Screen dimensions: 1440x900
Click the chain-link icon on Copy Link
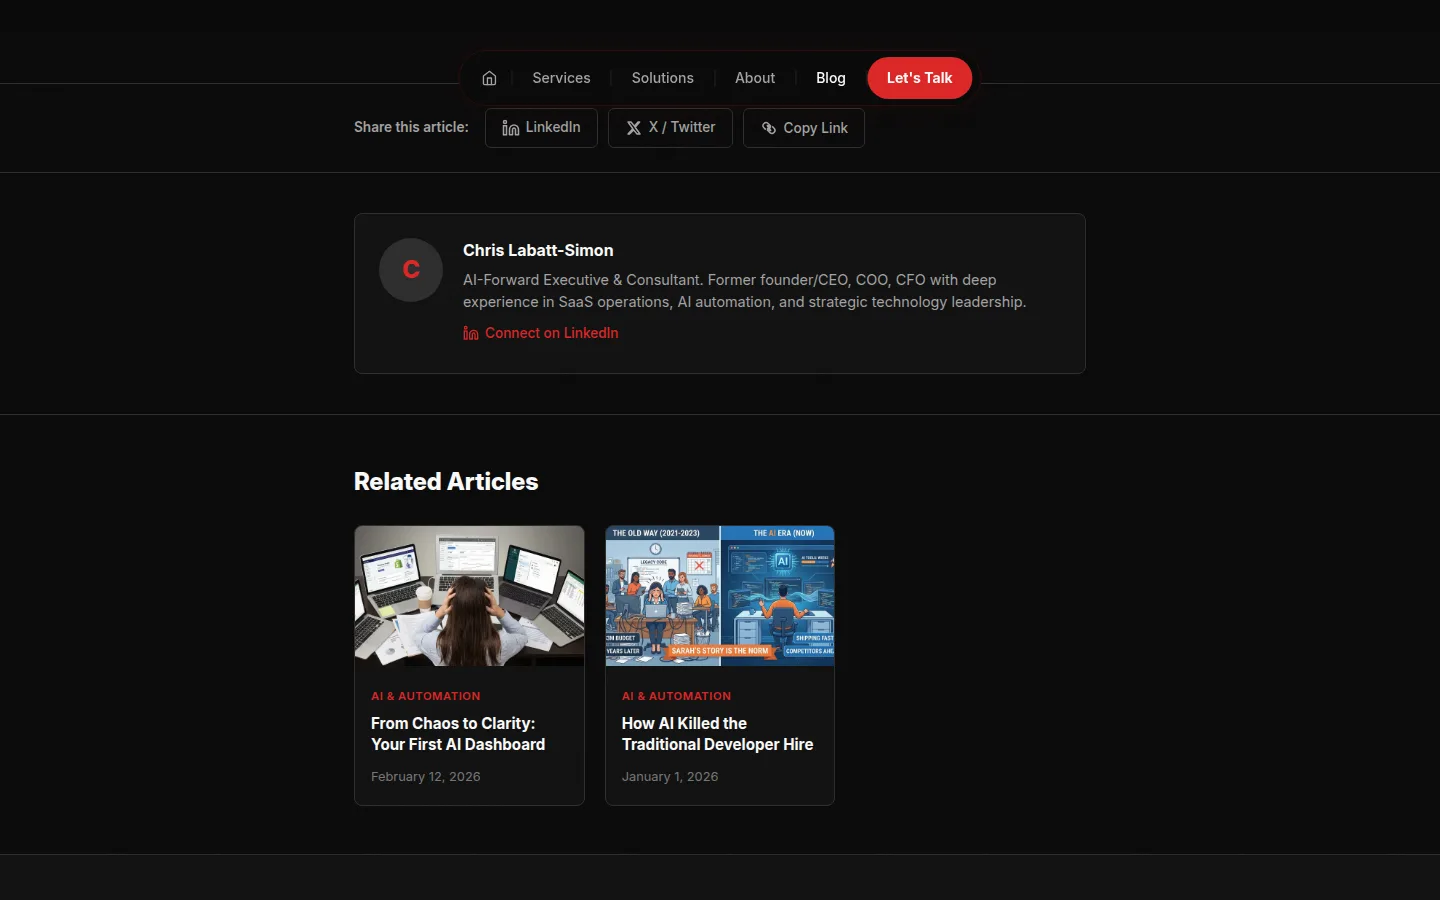tap(769, 128)
